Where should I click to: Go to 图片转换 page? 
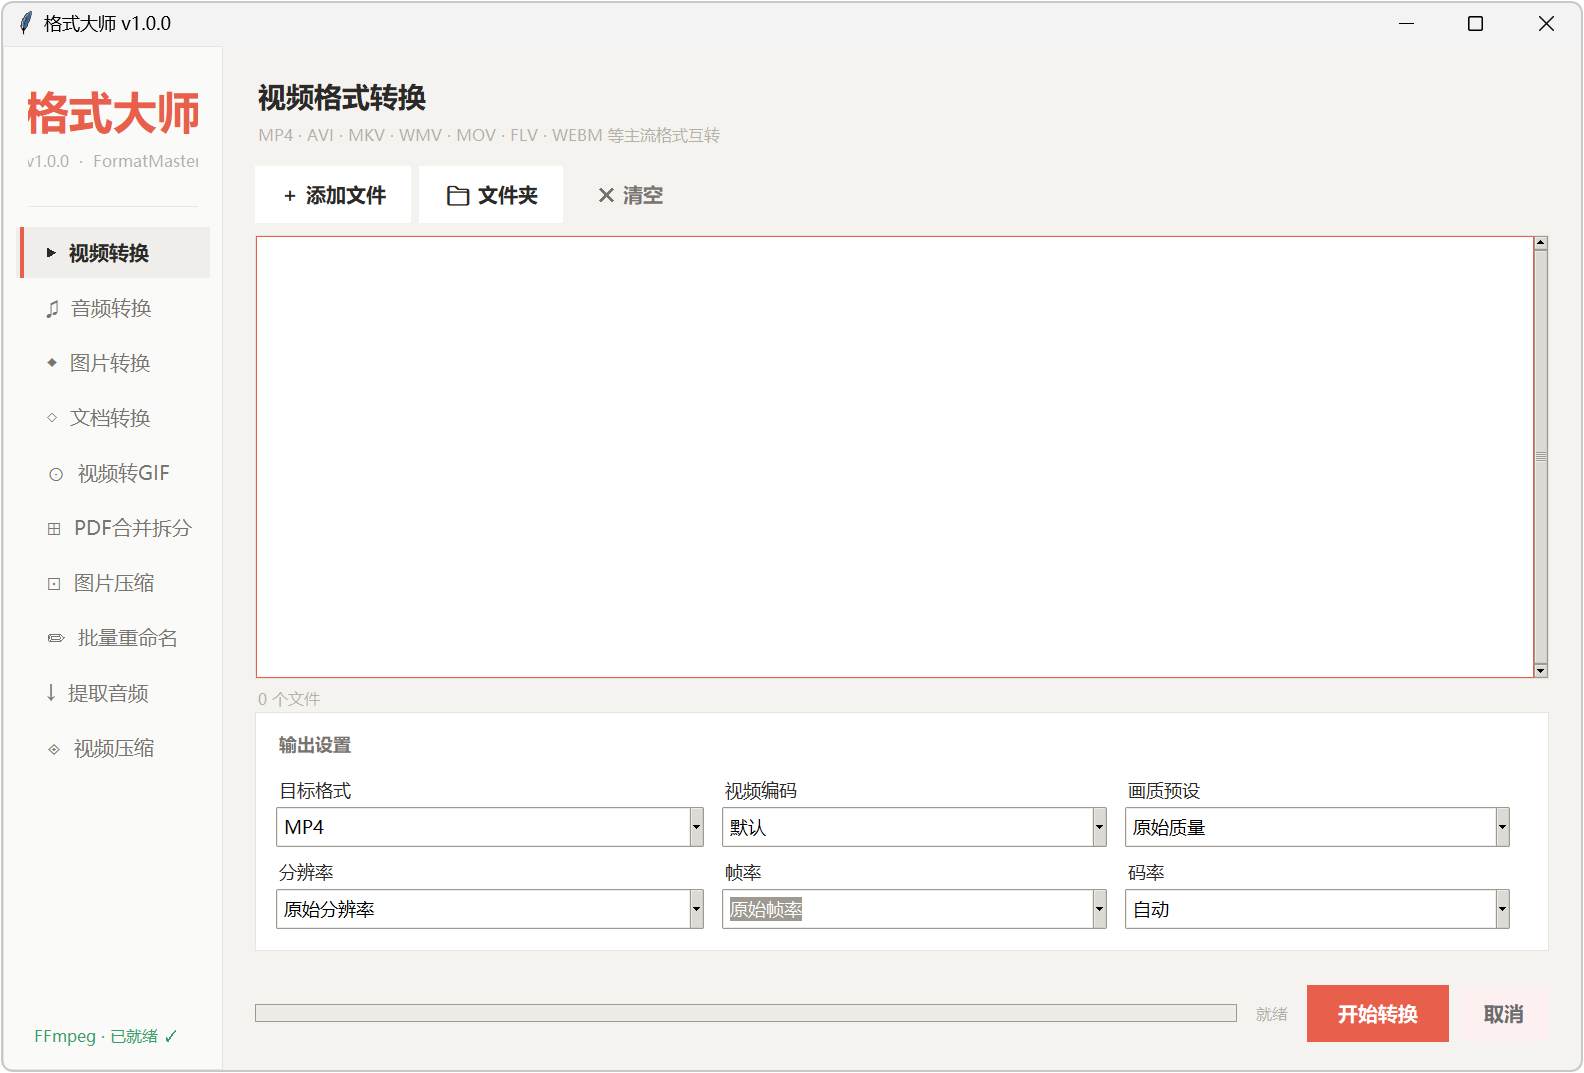tap(115, 363)
